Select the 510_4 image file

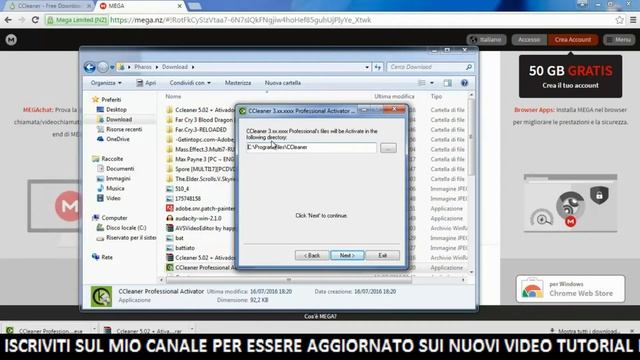[x=182, y=189]
